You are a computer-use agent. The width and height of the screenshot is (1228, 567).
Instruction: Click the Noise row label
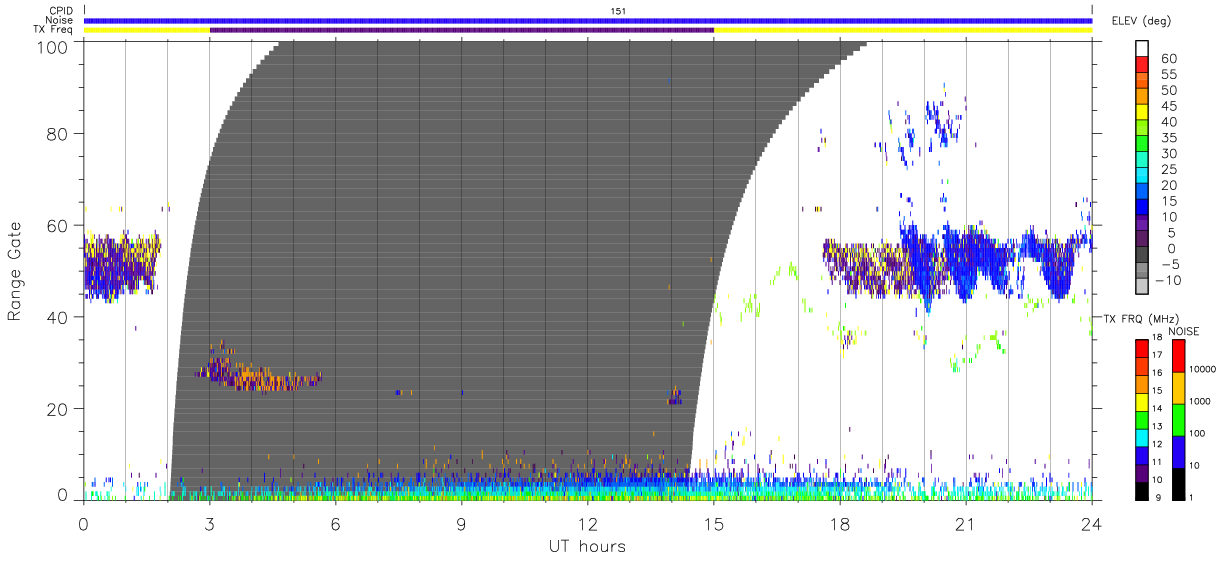pyautogui.click(x=59, y=20)
